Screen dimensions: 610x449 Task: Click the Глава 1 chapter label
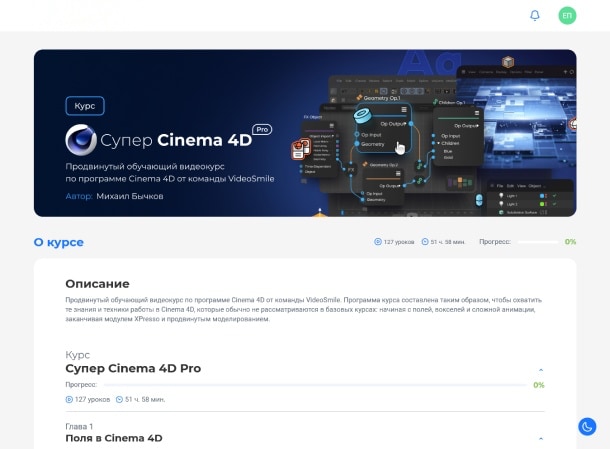click(x=79, y=427)
